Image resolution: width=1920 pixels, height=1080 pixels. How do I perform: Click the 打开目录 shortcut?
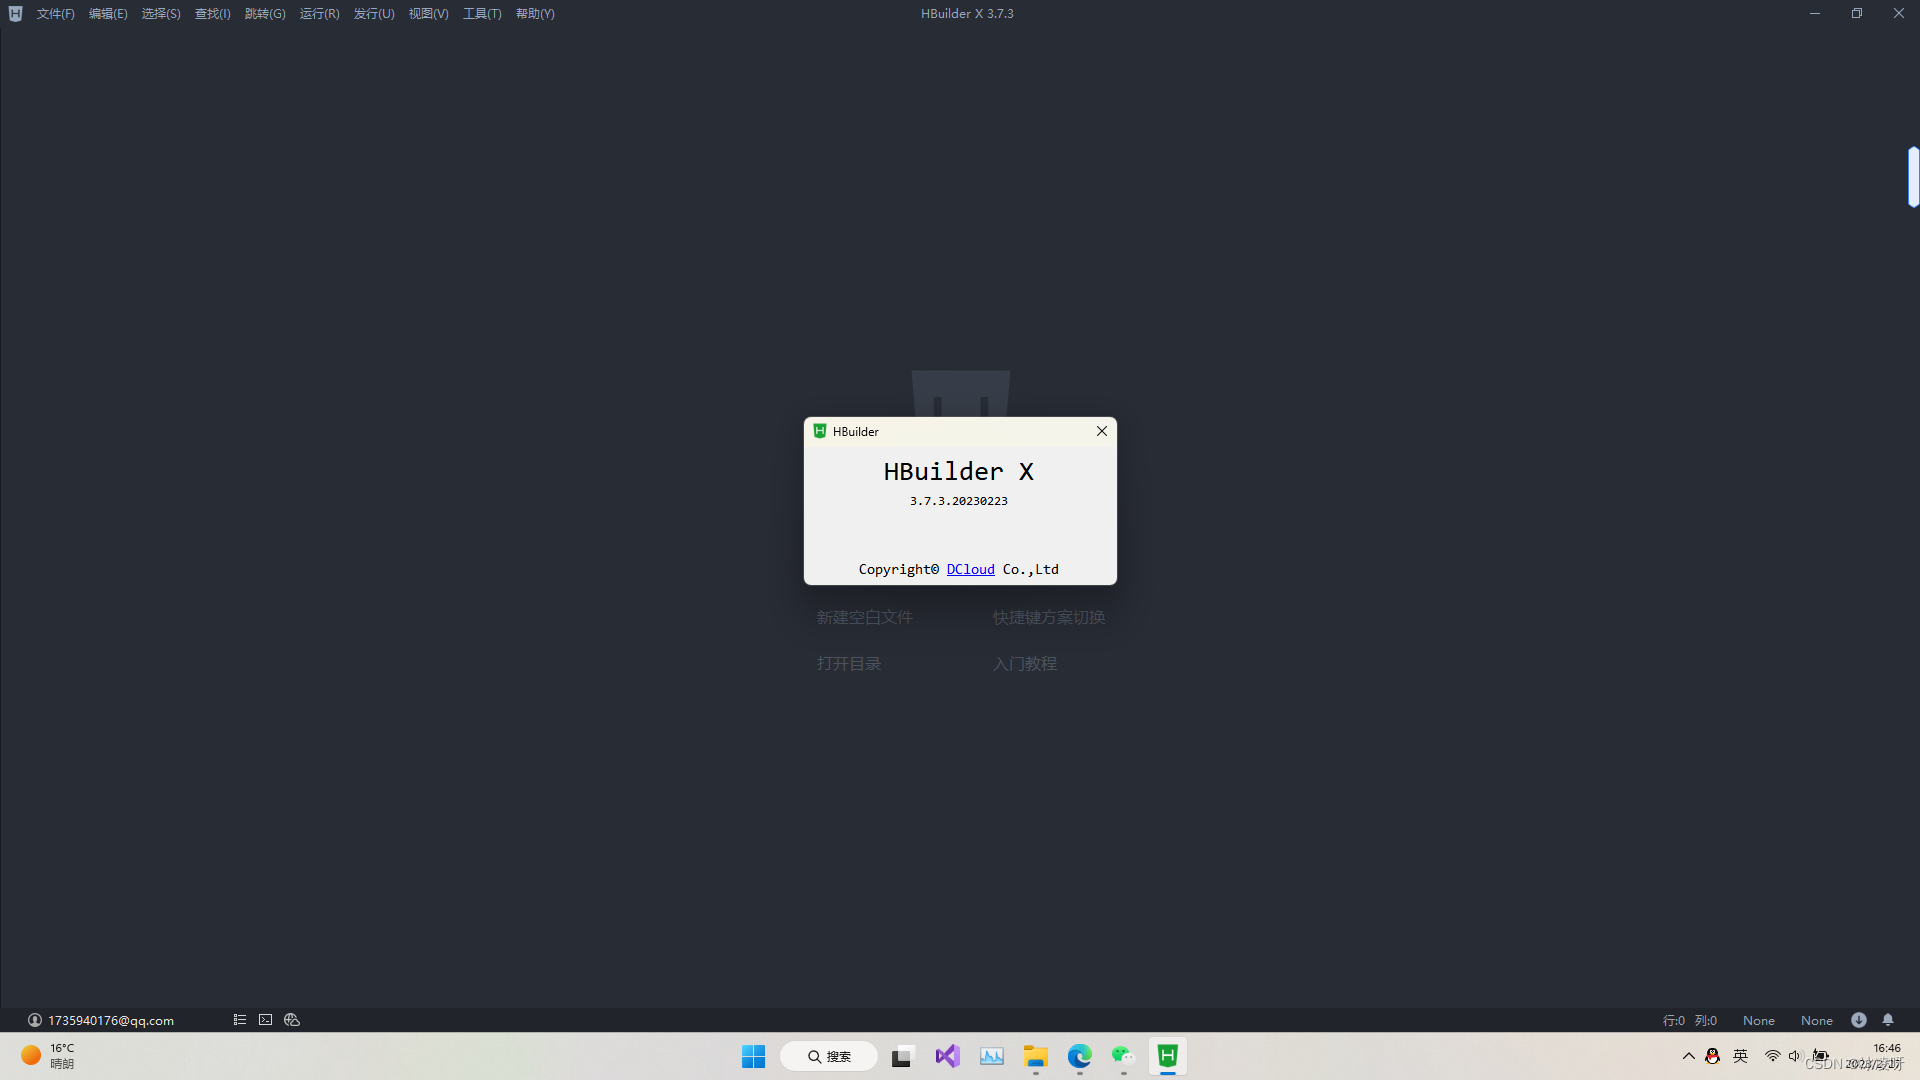coord(848,664)
